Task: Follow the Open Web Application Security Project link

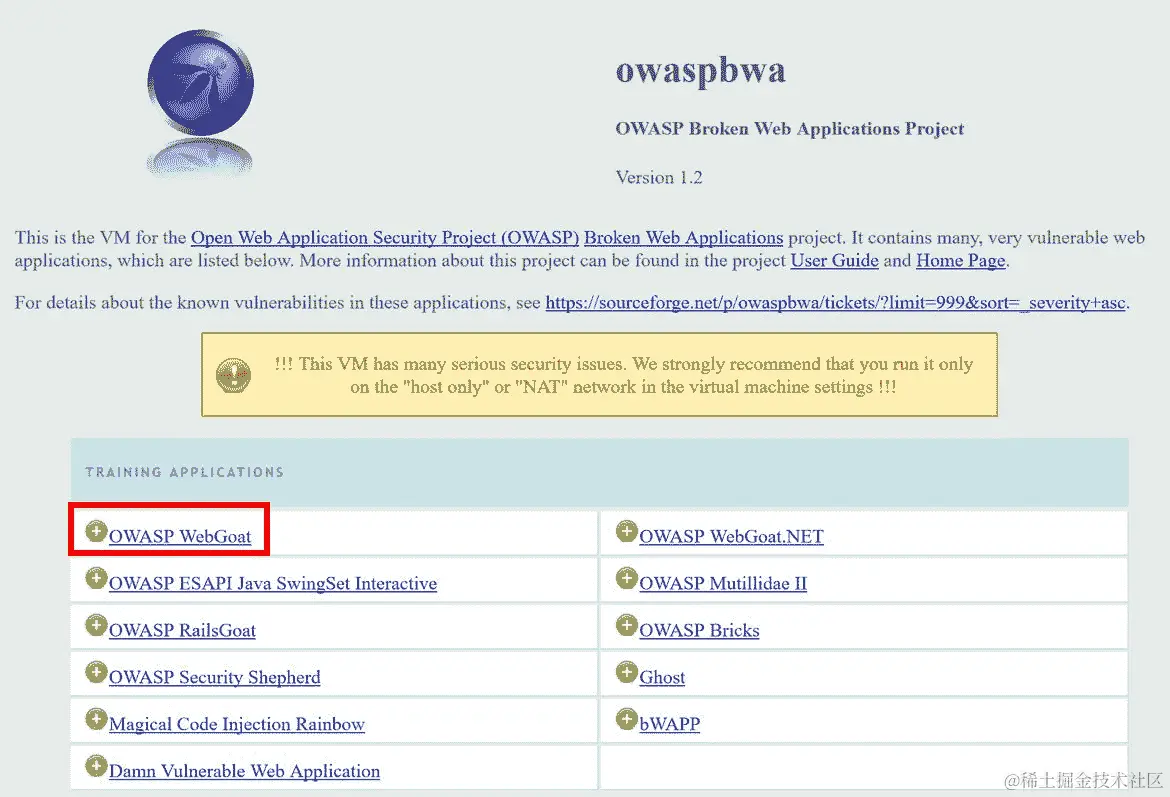Action: coord(385,238)
